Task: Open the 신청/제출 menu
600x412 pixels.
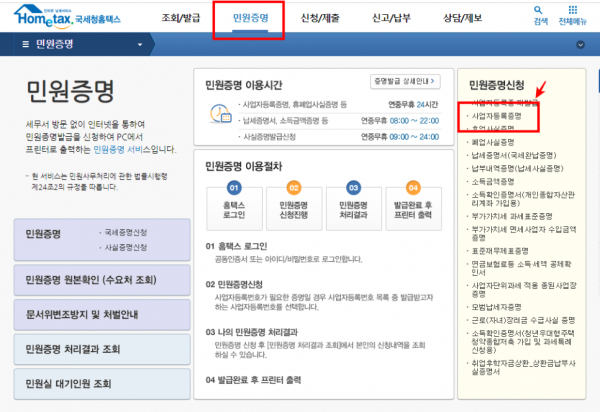Action: [x=322, y=18]
